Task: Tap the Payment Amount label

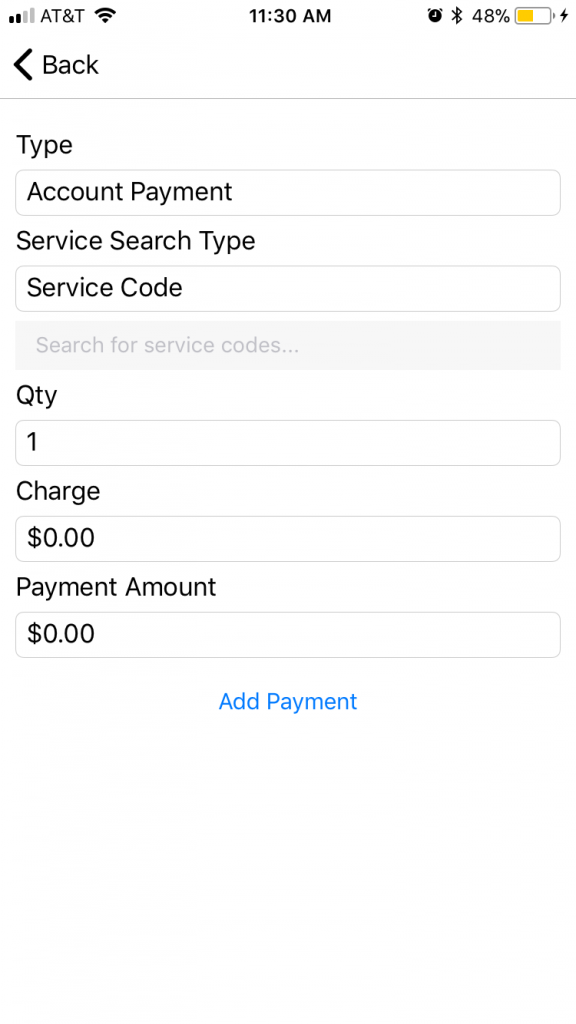Action: 116,587
